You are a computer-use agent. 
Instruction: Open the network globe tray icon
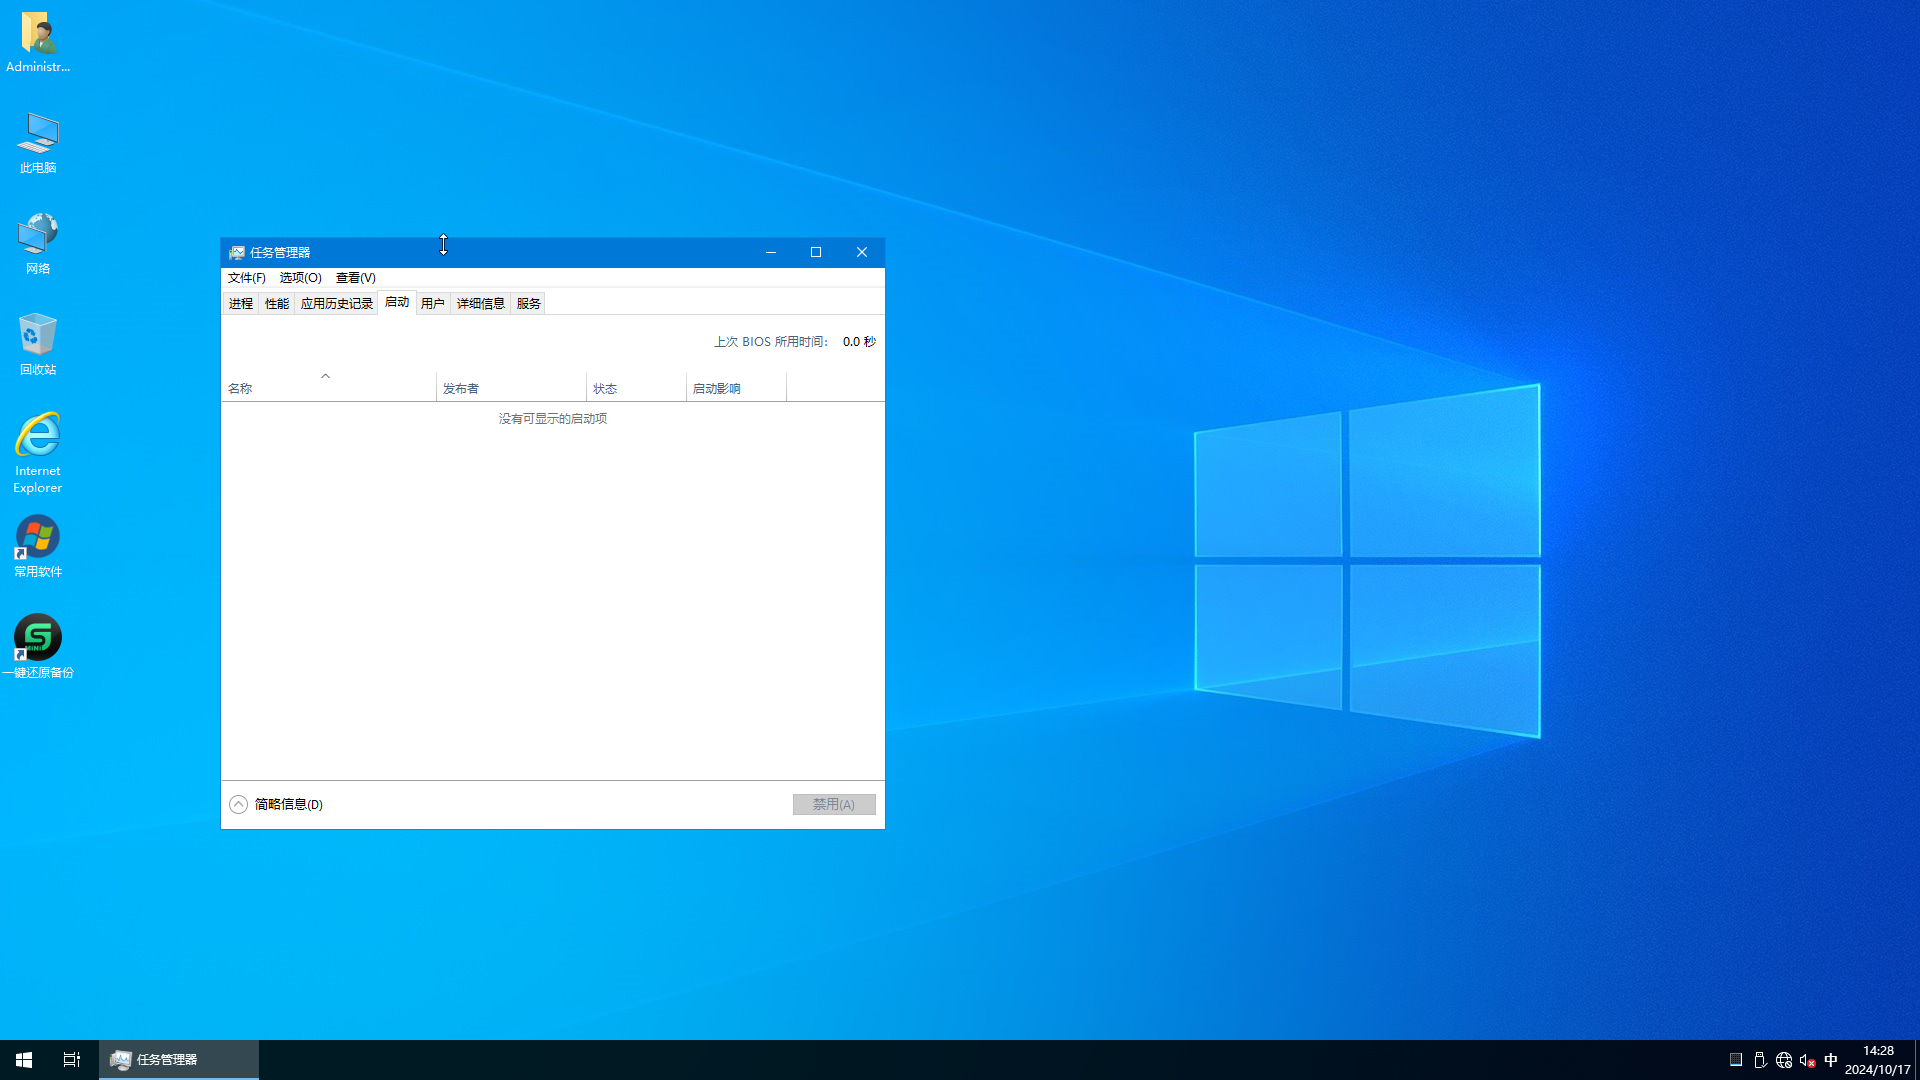1784,1060
